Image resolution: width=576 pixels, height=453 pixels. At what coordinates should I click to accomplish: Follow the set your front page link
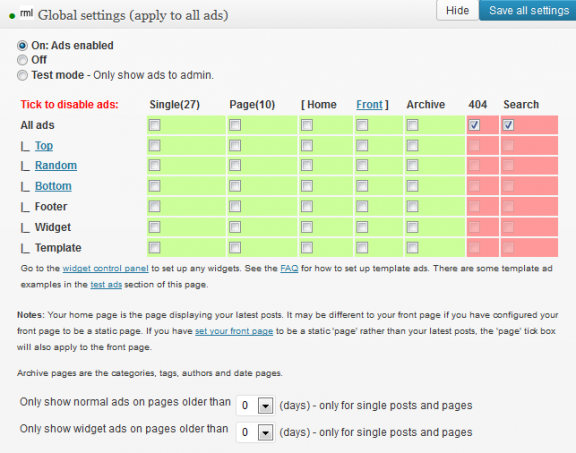point(234,331)
